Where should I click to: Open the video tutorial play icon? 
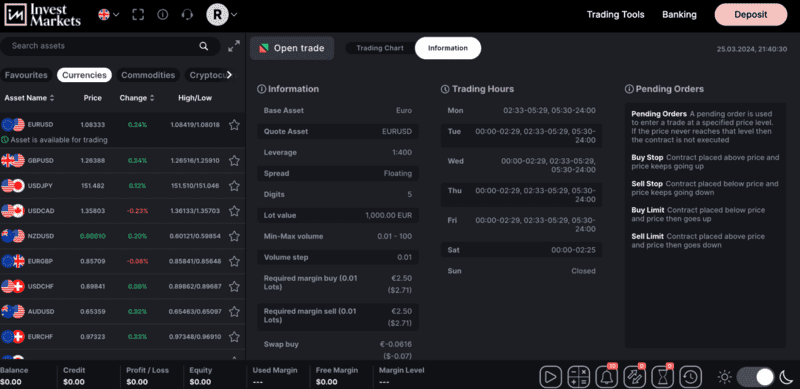point(551,377)
